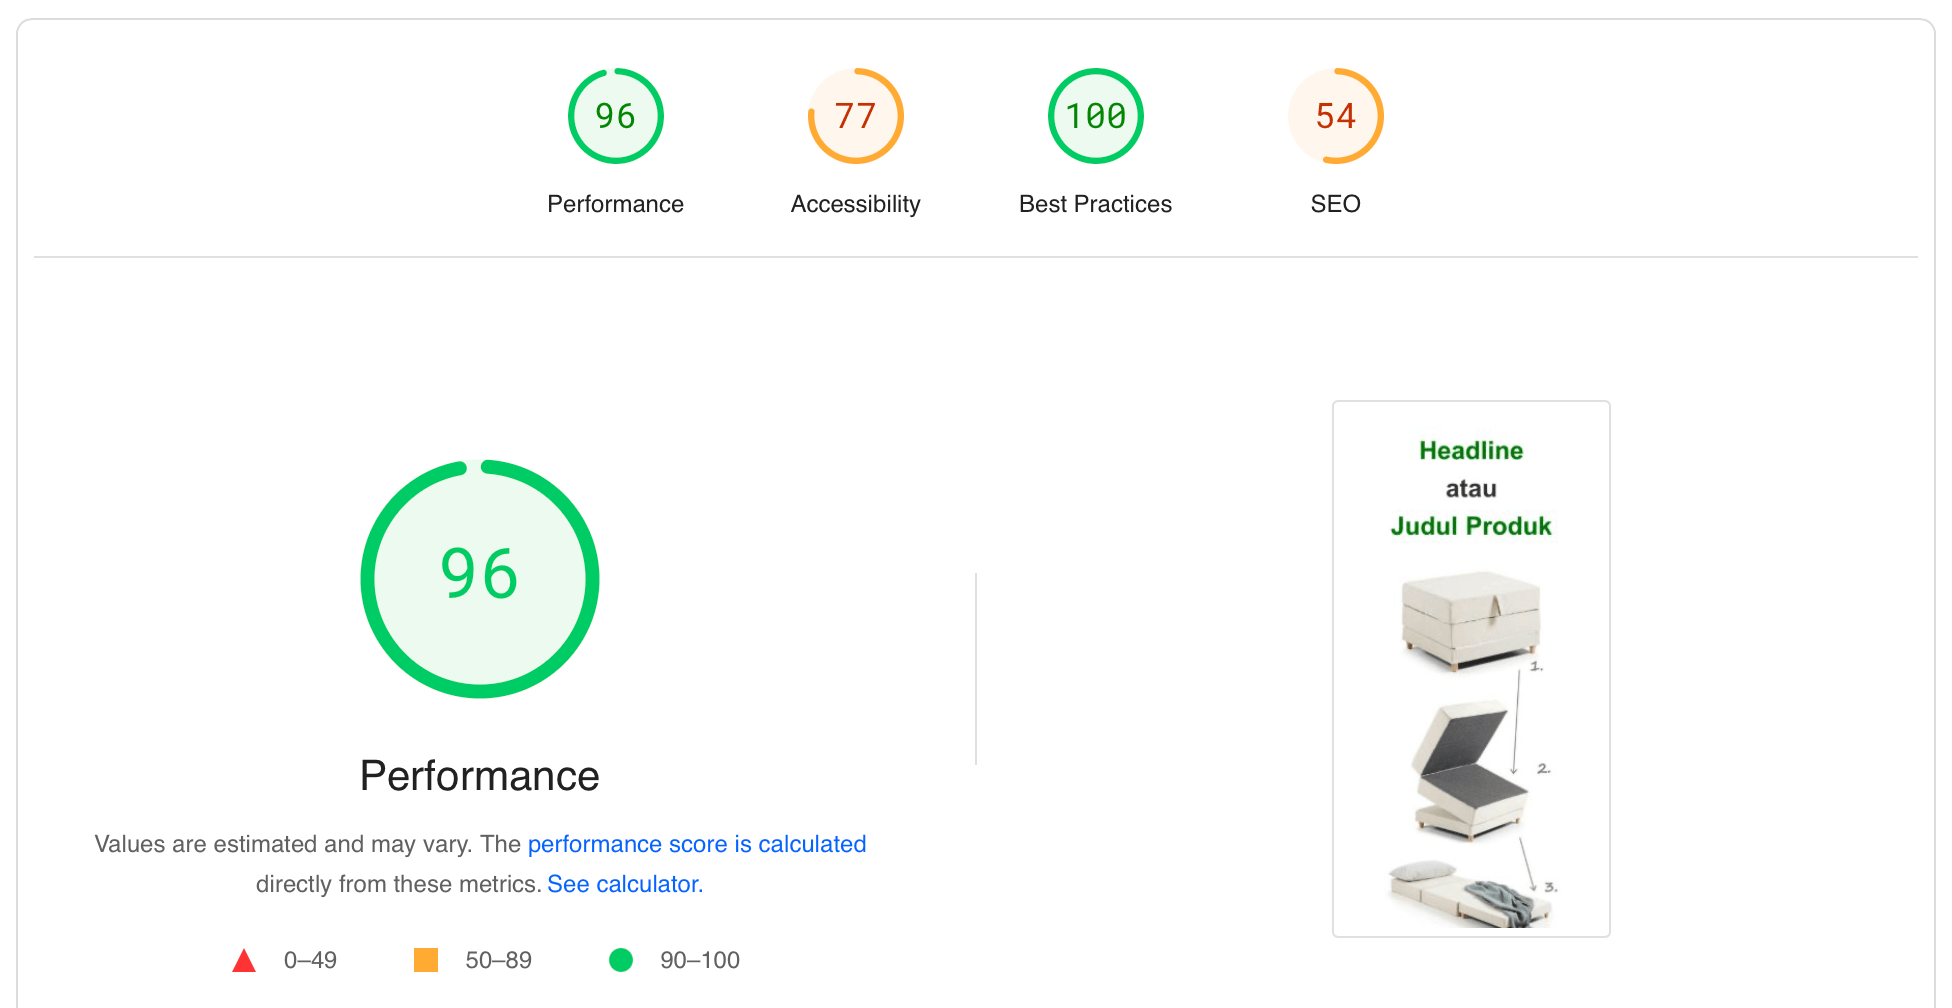Click the red triangle 0–49 legend icon

(x=245, y=960)
